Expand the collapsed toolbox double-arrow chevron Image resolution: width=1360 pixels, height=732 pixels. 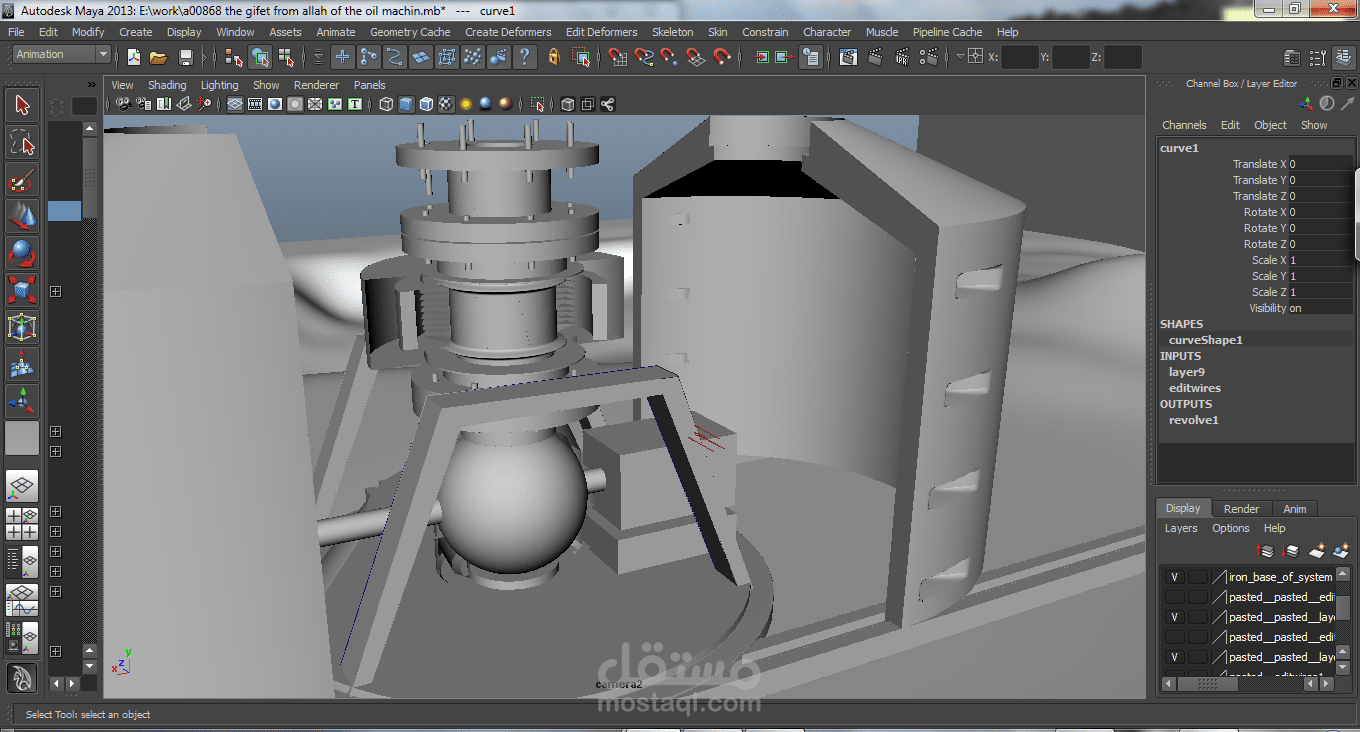92,85
